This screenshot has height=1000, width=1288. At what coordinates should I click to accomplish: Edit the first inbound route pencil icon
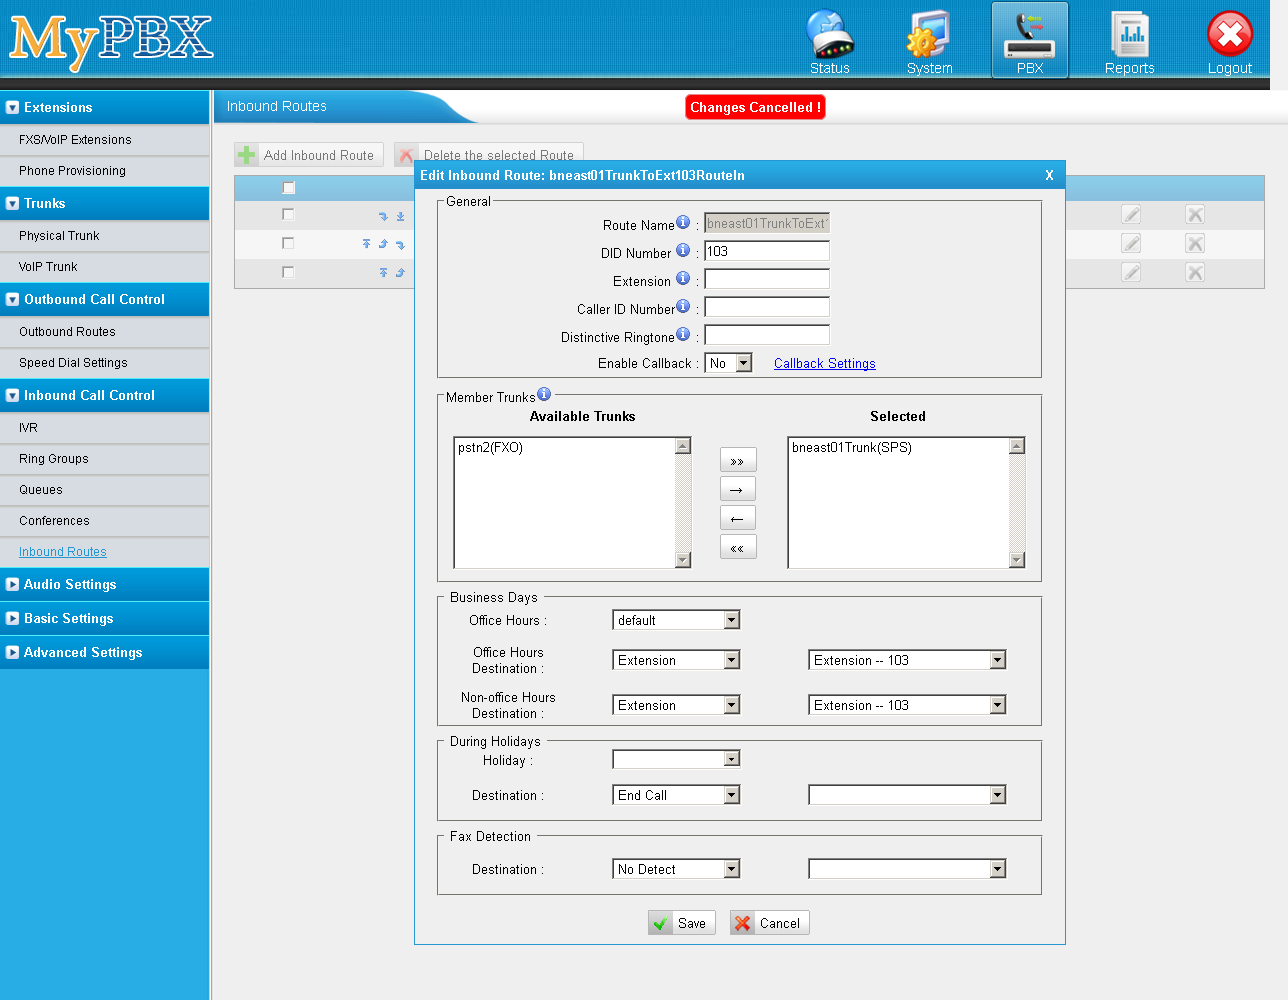[1131, 214]
